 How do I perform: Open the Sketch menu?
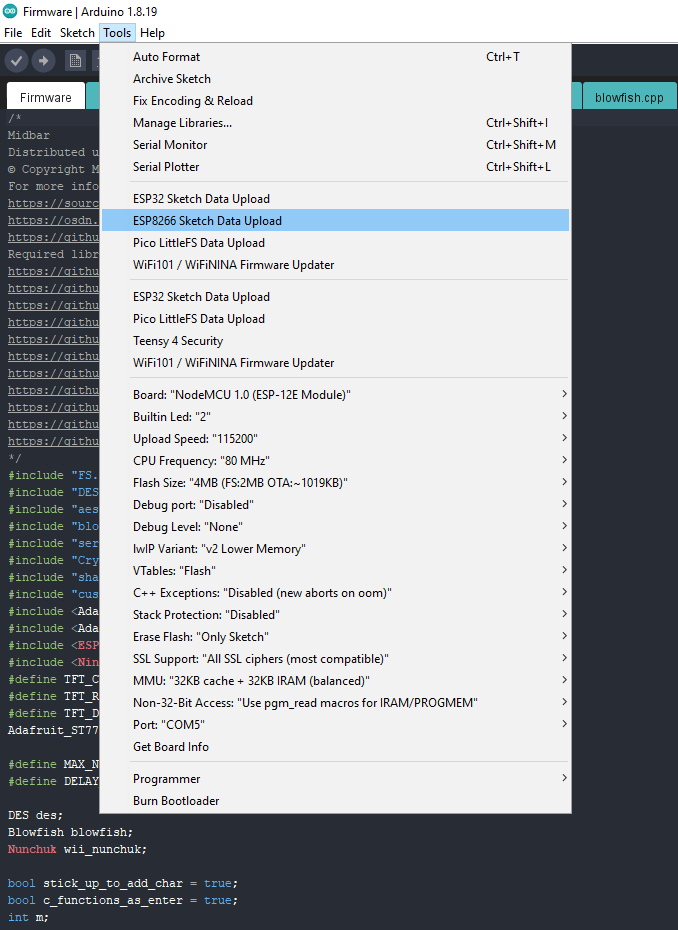(77, 33)
